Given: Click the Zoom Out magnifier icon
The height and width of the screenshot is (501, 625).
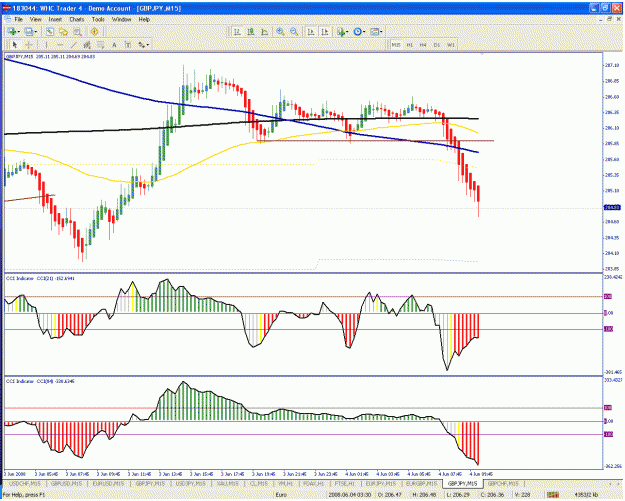Looking at the screenshot, I should pyautogui.click(x=294, y=31).
